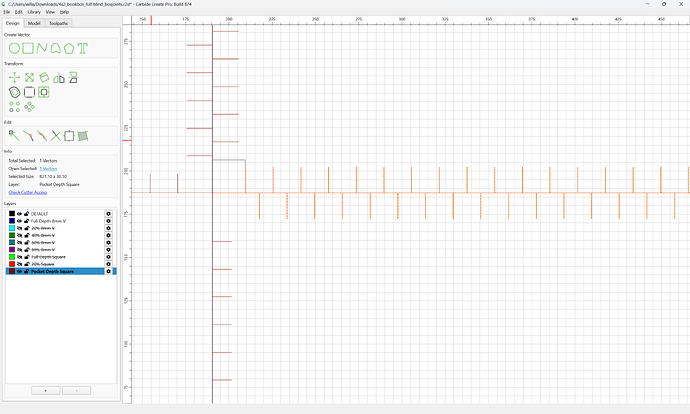Remove a layer with the minus button

pyautogui.click(x=77, y=391)
